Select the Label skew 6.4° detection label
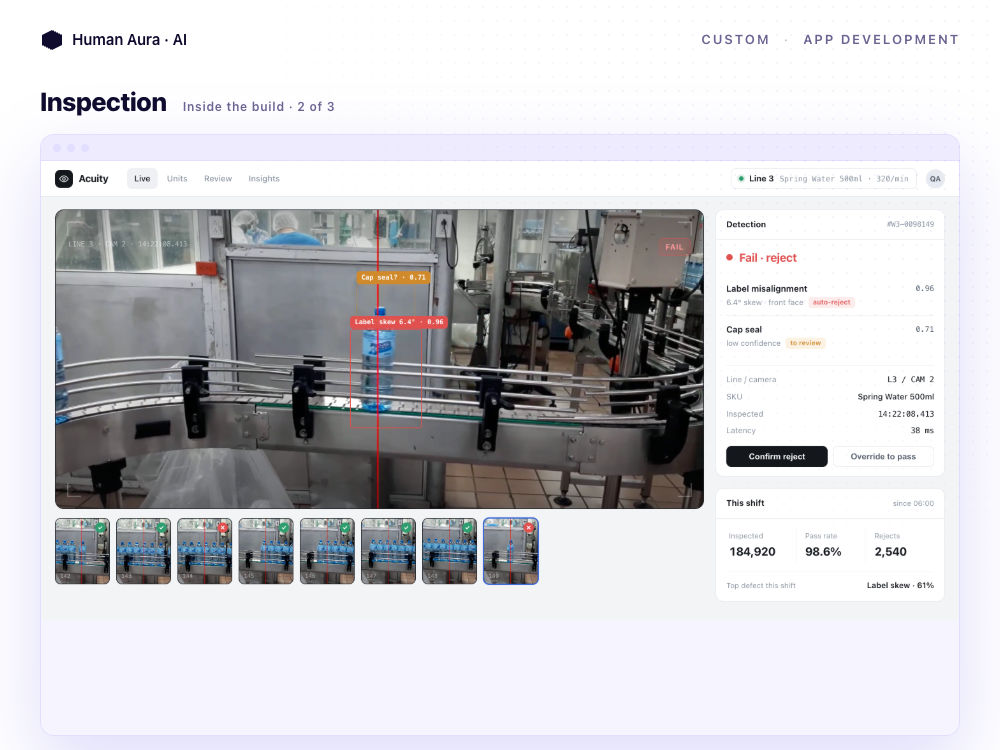Image resolution: width=1000 pixels, height=750 pixels. click(399, 322)
